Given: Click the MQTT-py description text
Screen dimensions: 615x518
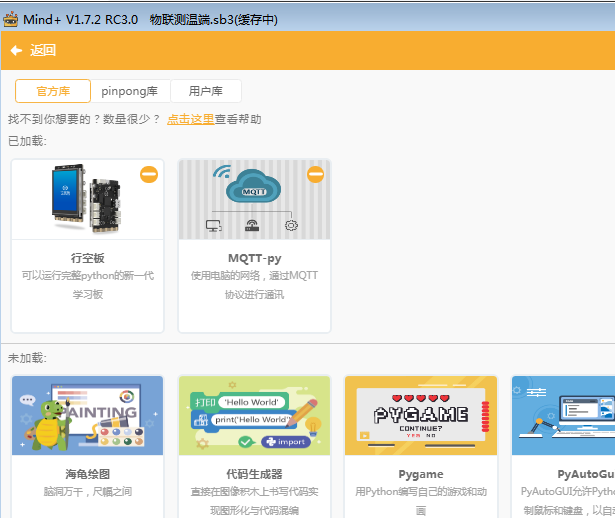Looking at the screenshot, I should [255, 285].
